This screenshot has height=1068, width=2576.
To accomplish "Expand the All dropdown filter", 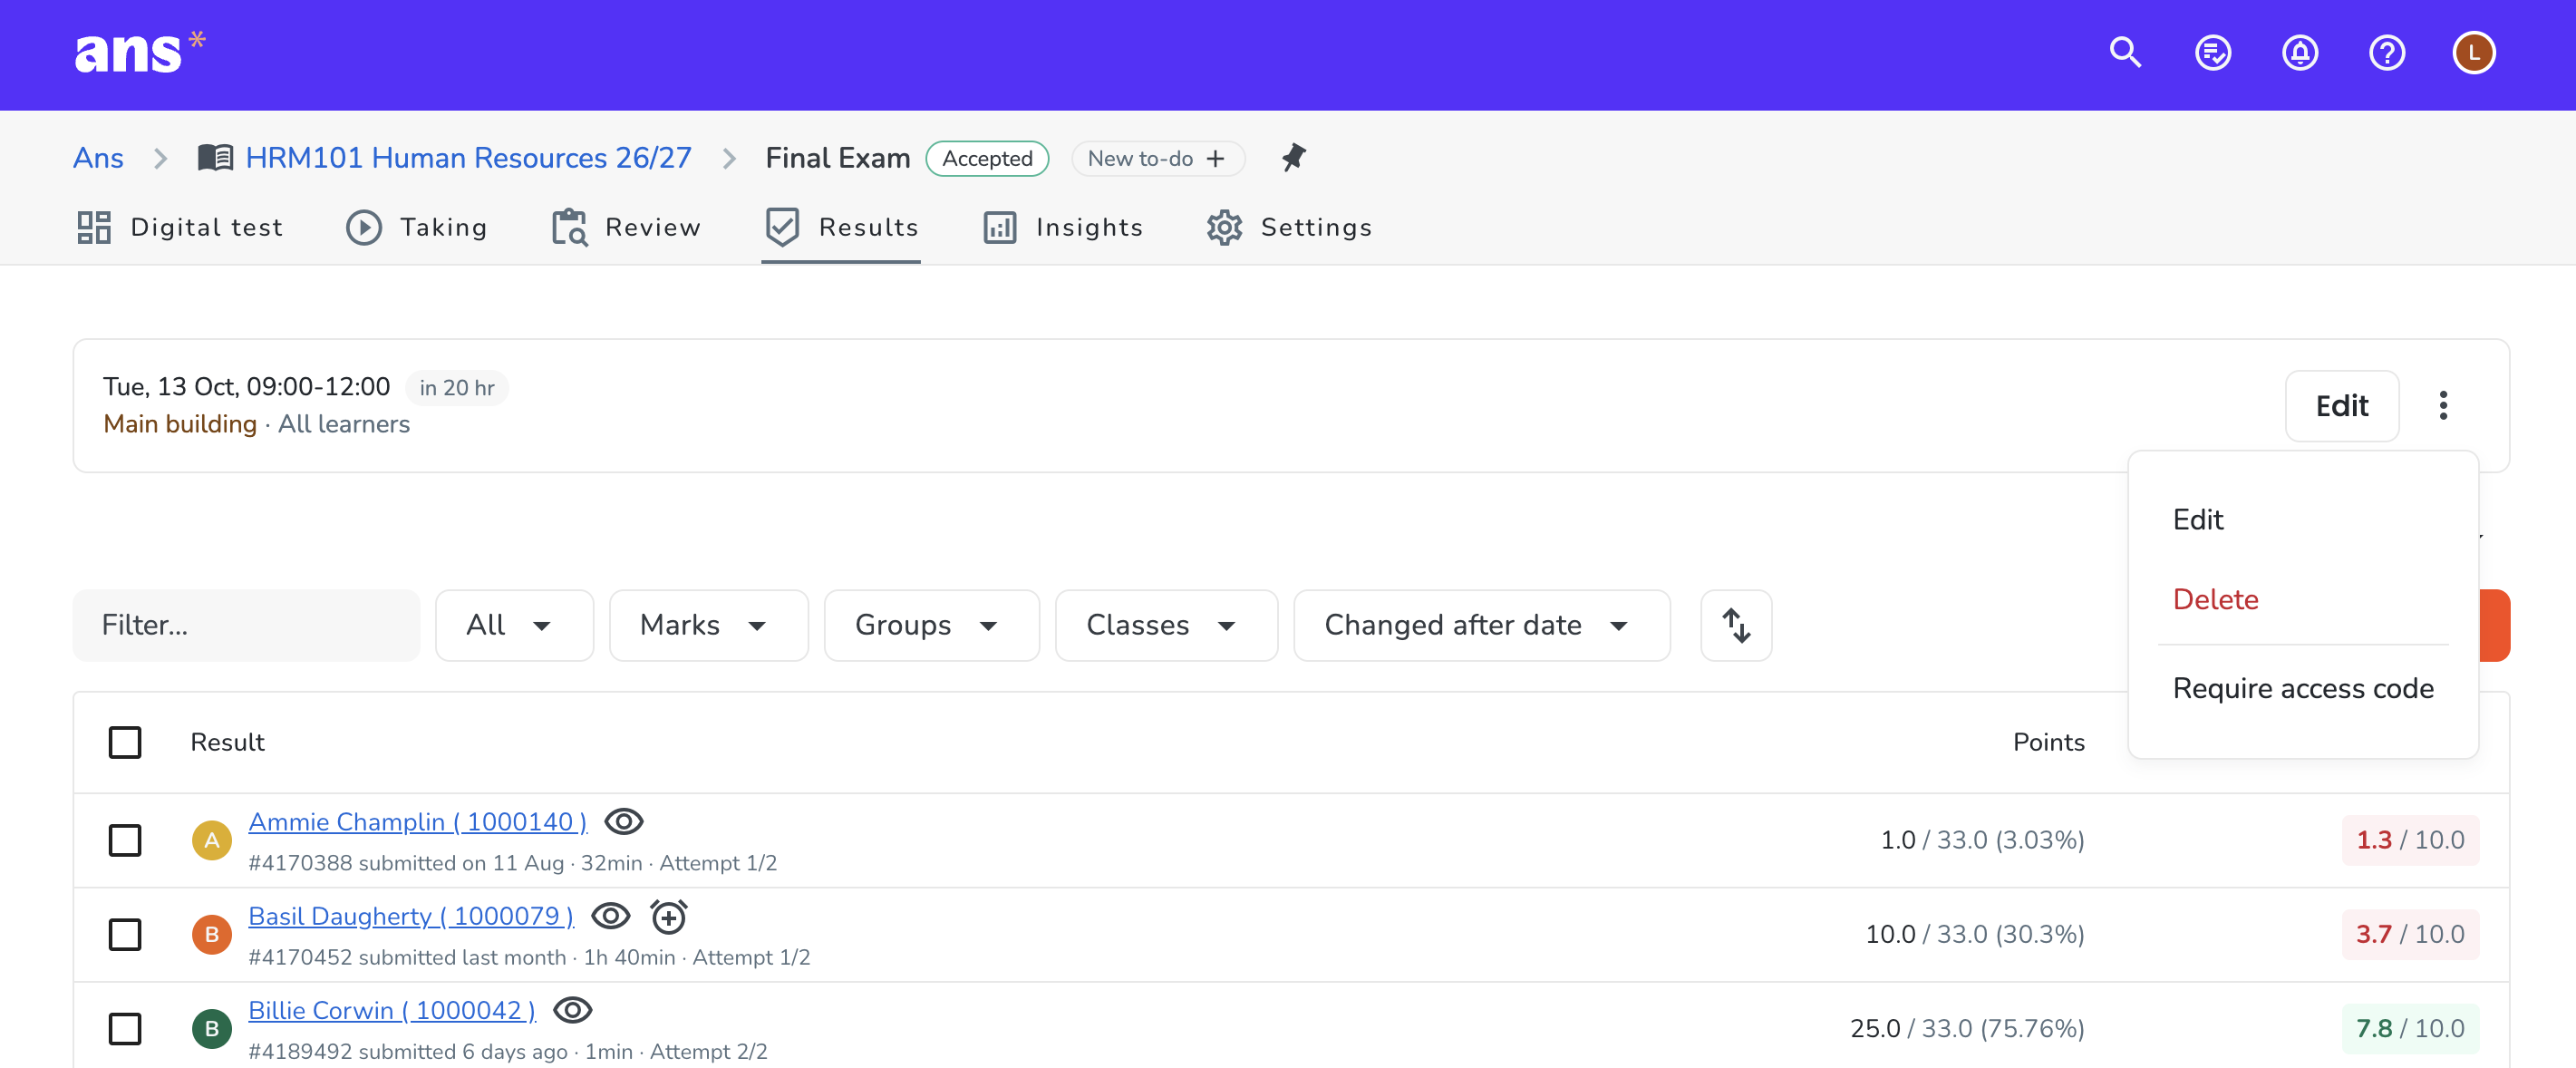I will 514,625.
